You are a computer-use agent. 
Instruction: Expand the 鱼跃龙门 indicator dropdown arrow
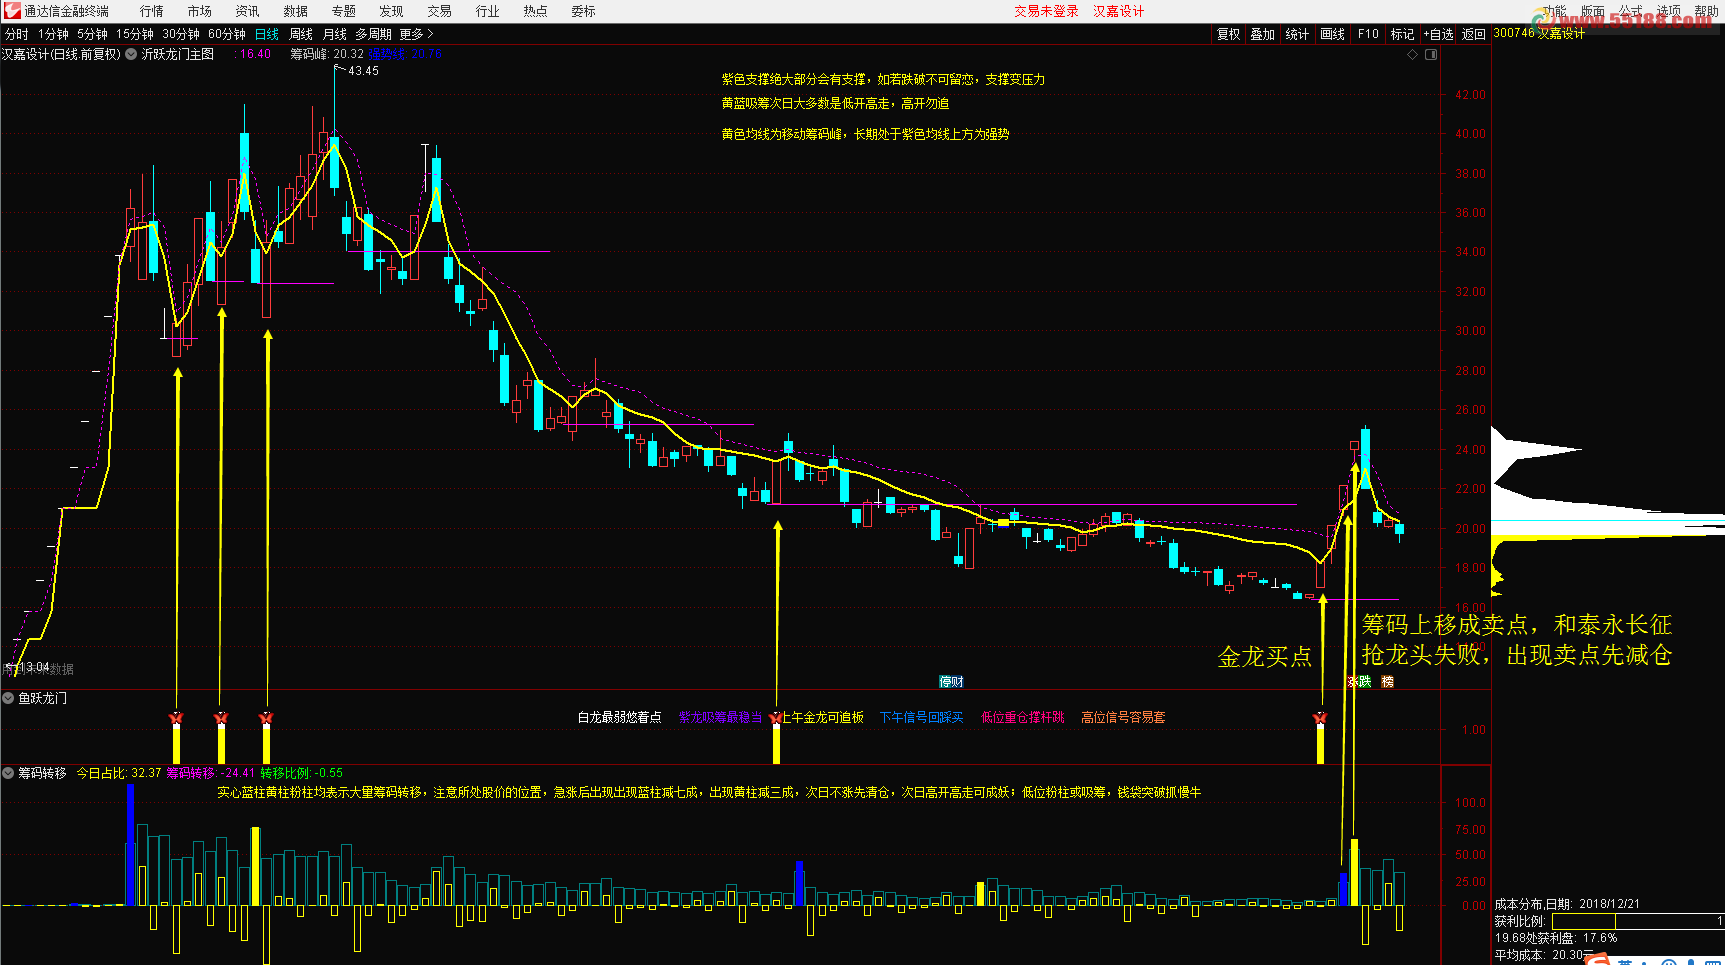point(8,698)
